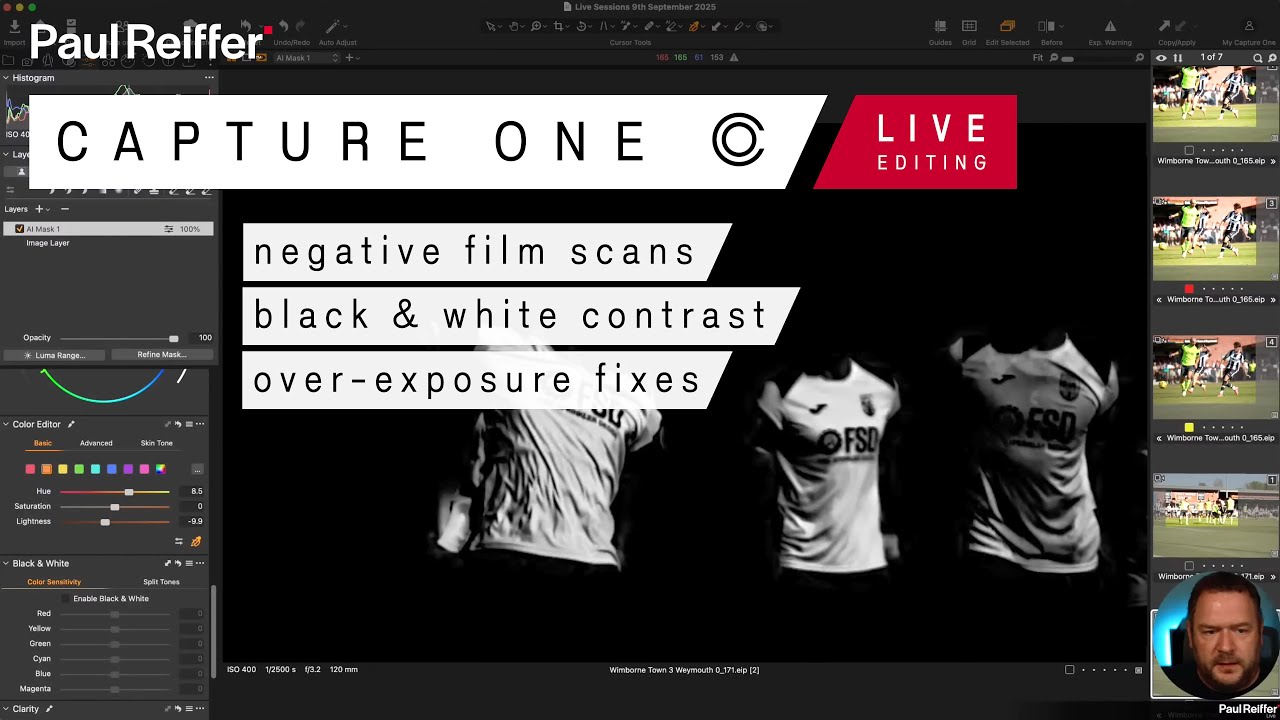Click the Copy adjustments arrow icon
This screenshot has width=1280, height=720.
[1164, 26]
